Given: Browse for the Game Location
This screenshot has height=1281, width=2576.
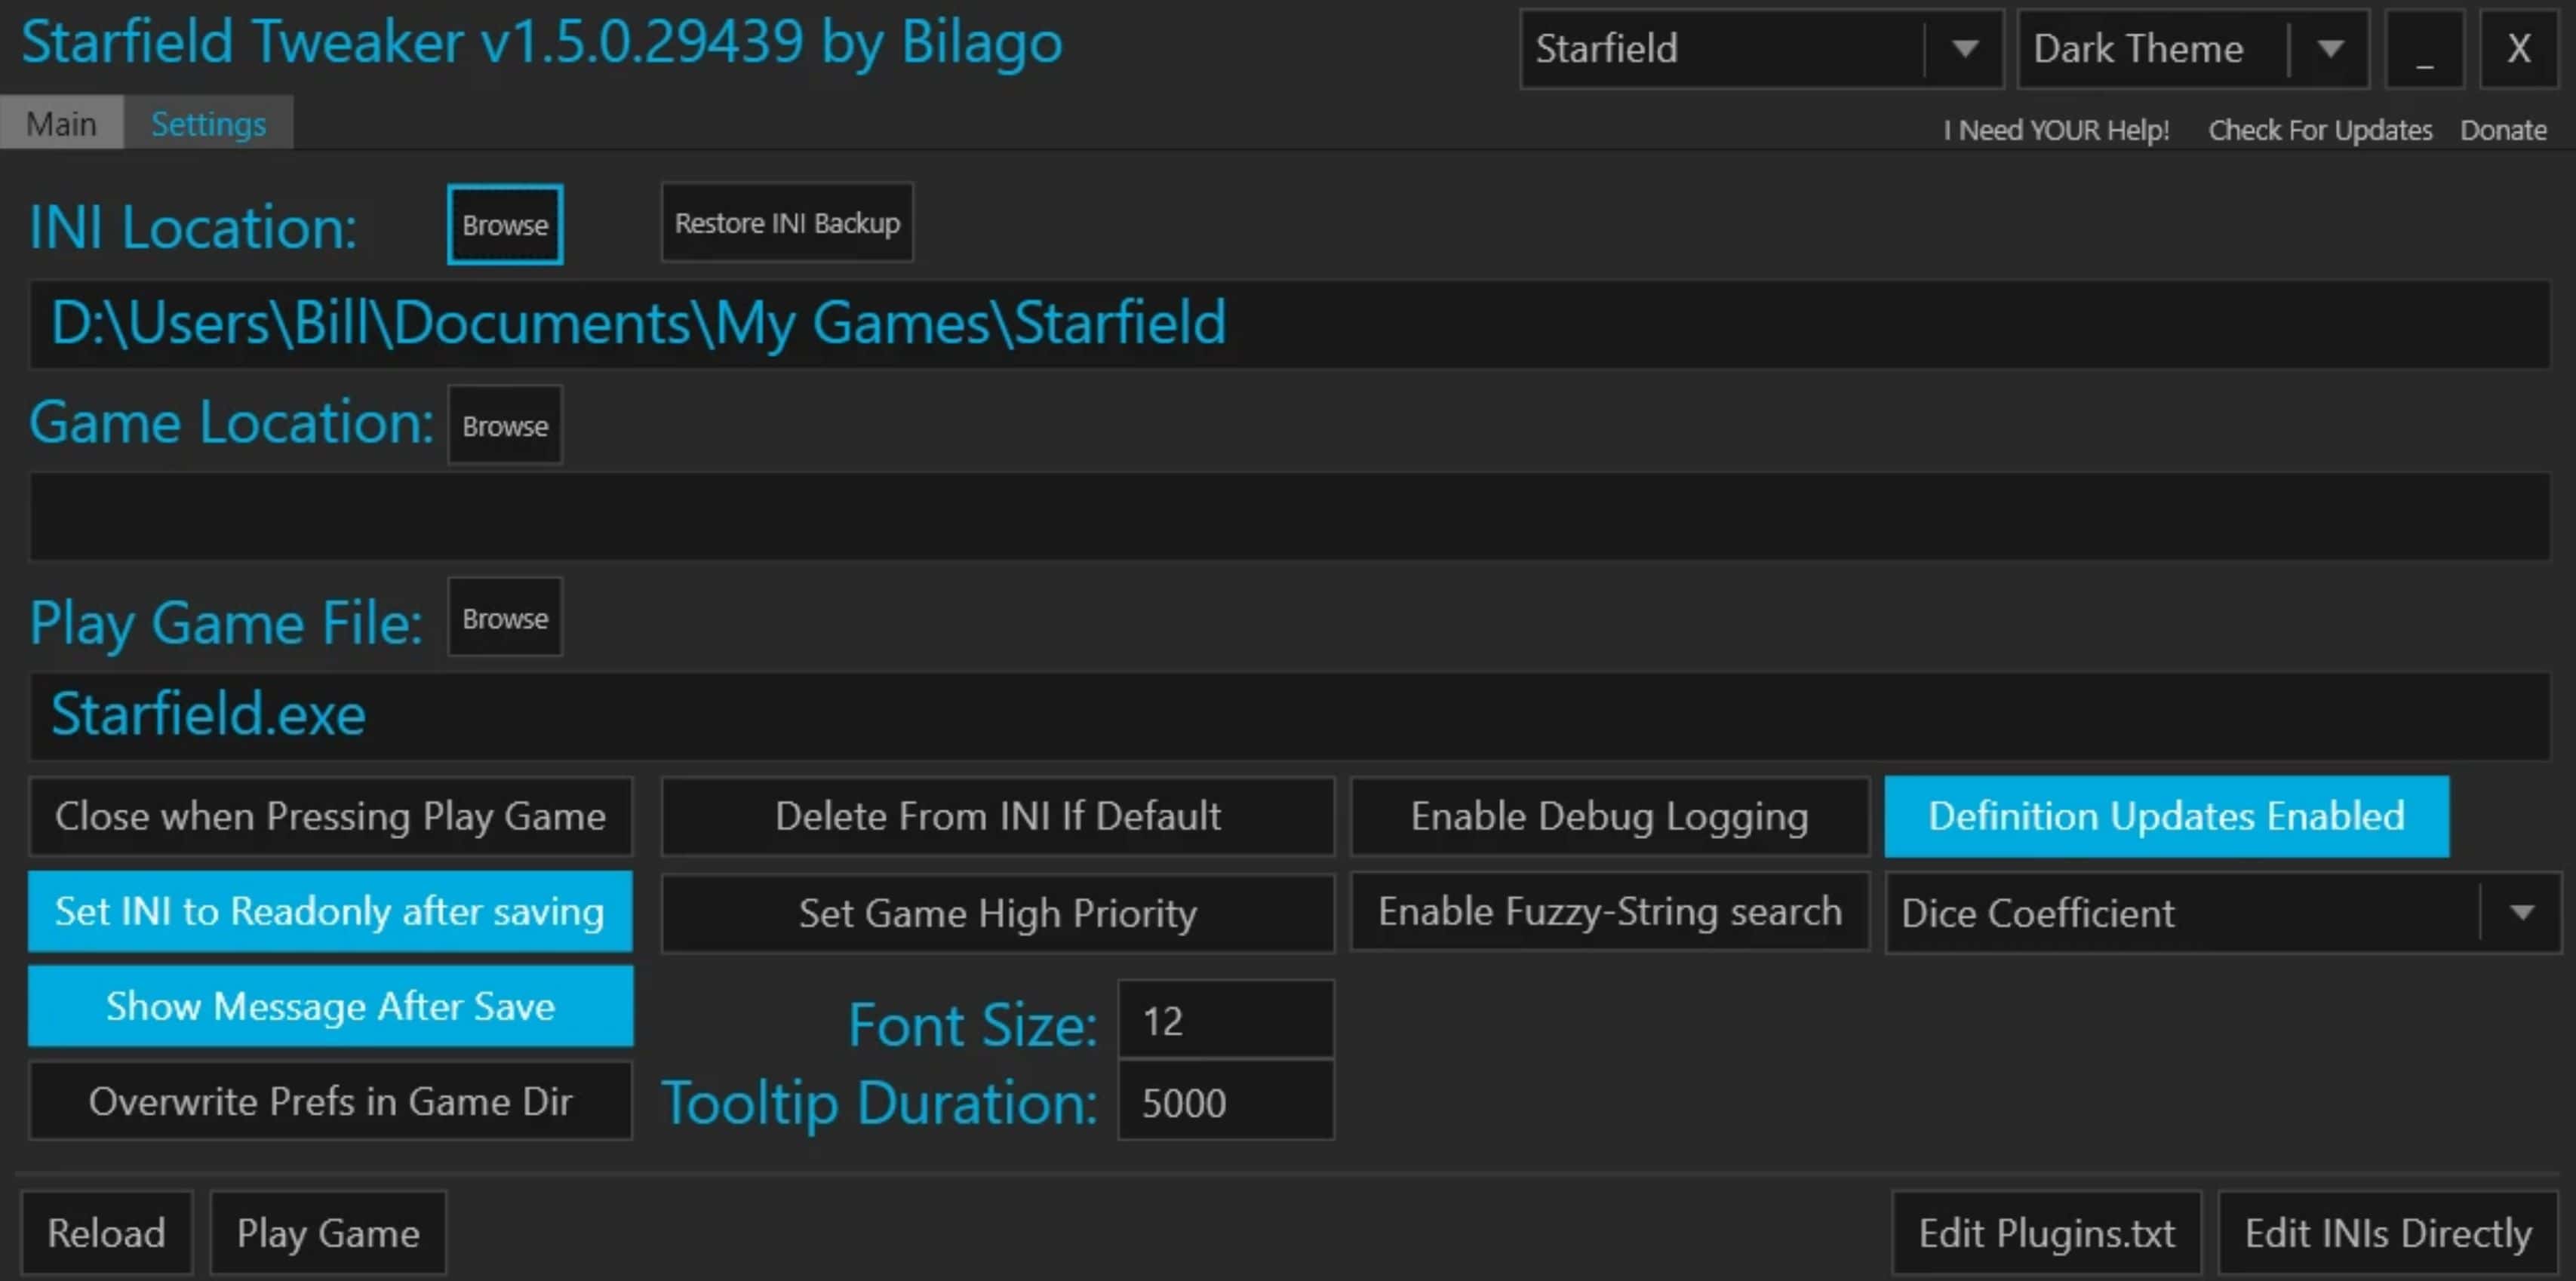Looking at the screenshot, I should (505, 426).
